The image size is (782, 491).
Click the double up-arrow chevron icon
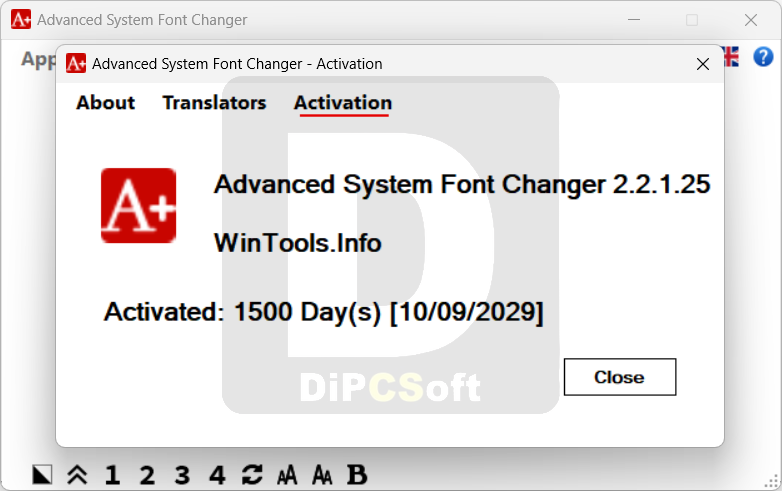click(77, 475)
